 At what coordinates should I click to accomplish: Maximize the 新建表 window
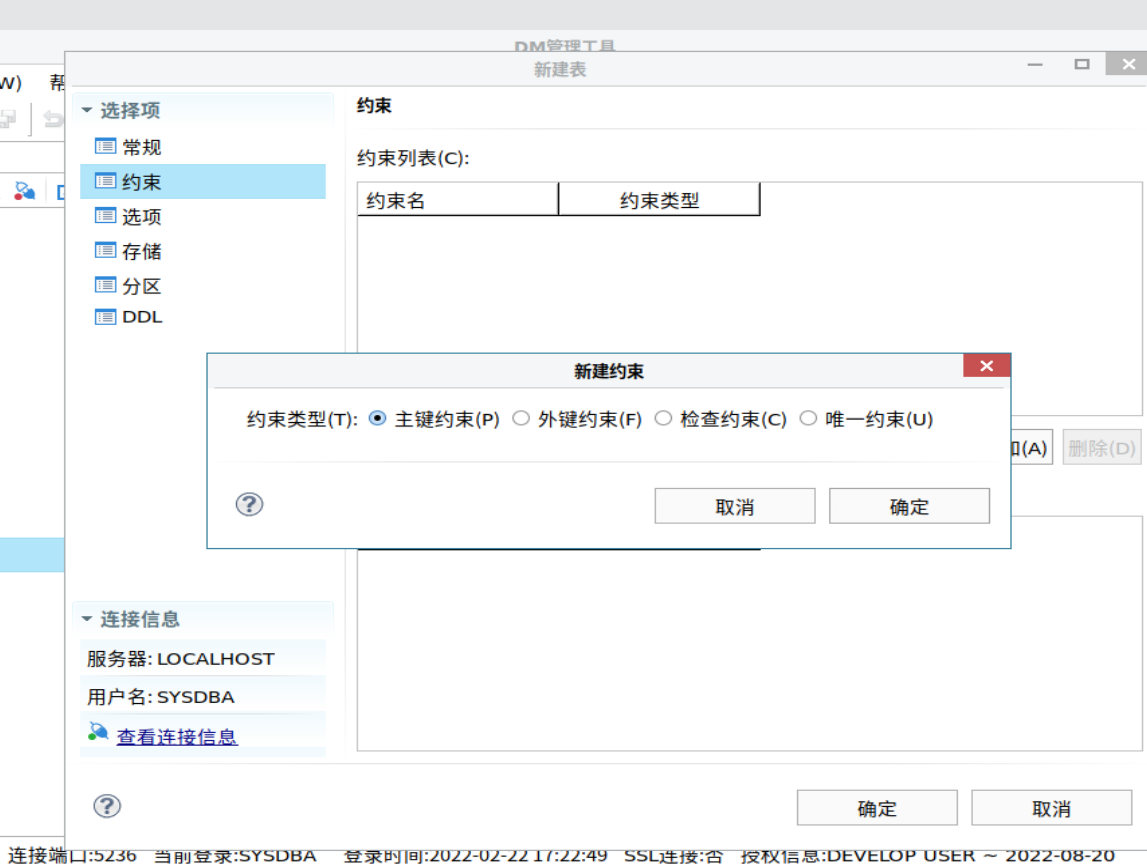(1082, 64)
